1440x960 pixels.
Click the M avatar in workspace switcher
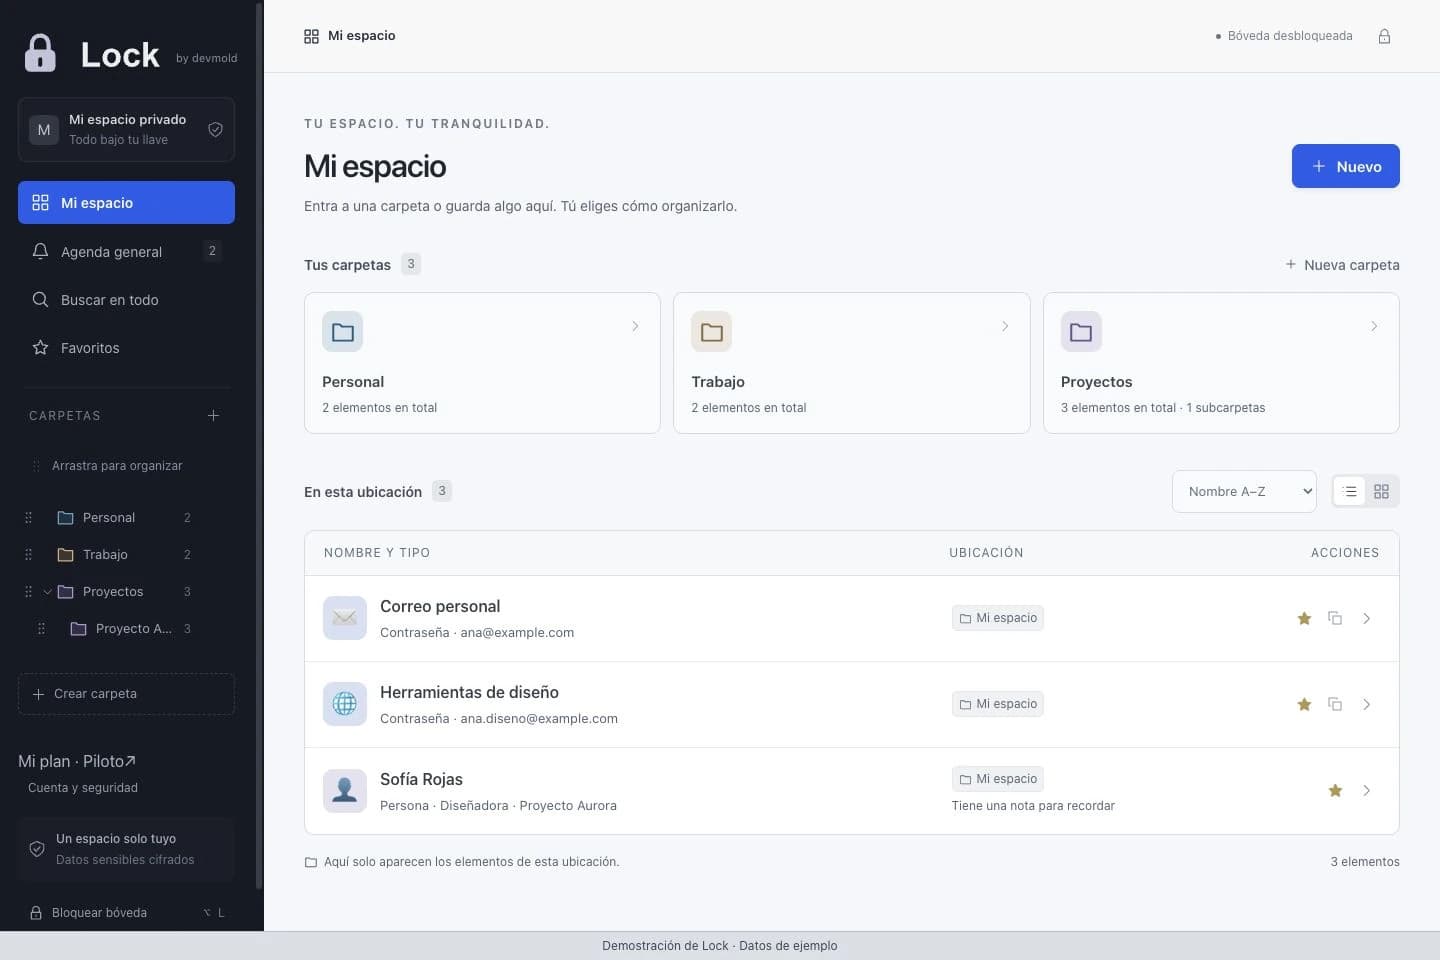[x=44, y=130]
